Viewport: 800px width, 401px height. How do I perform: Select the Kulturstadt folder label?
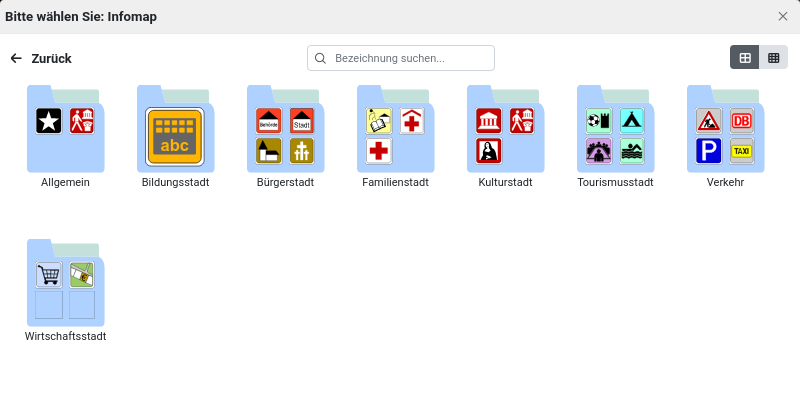(x=506, y=182)
